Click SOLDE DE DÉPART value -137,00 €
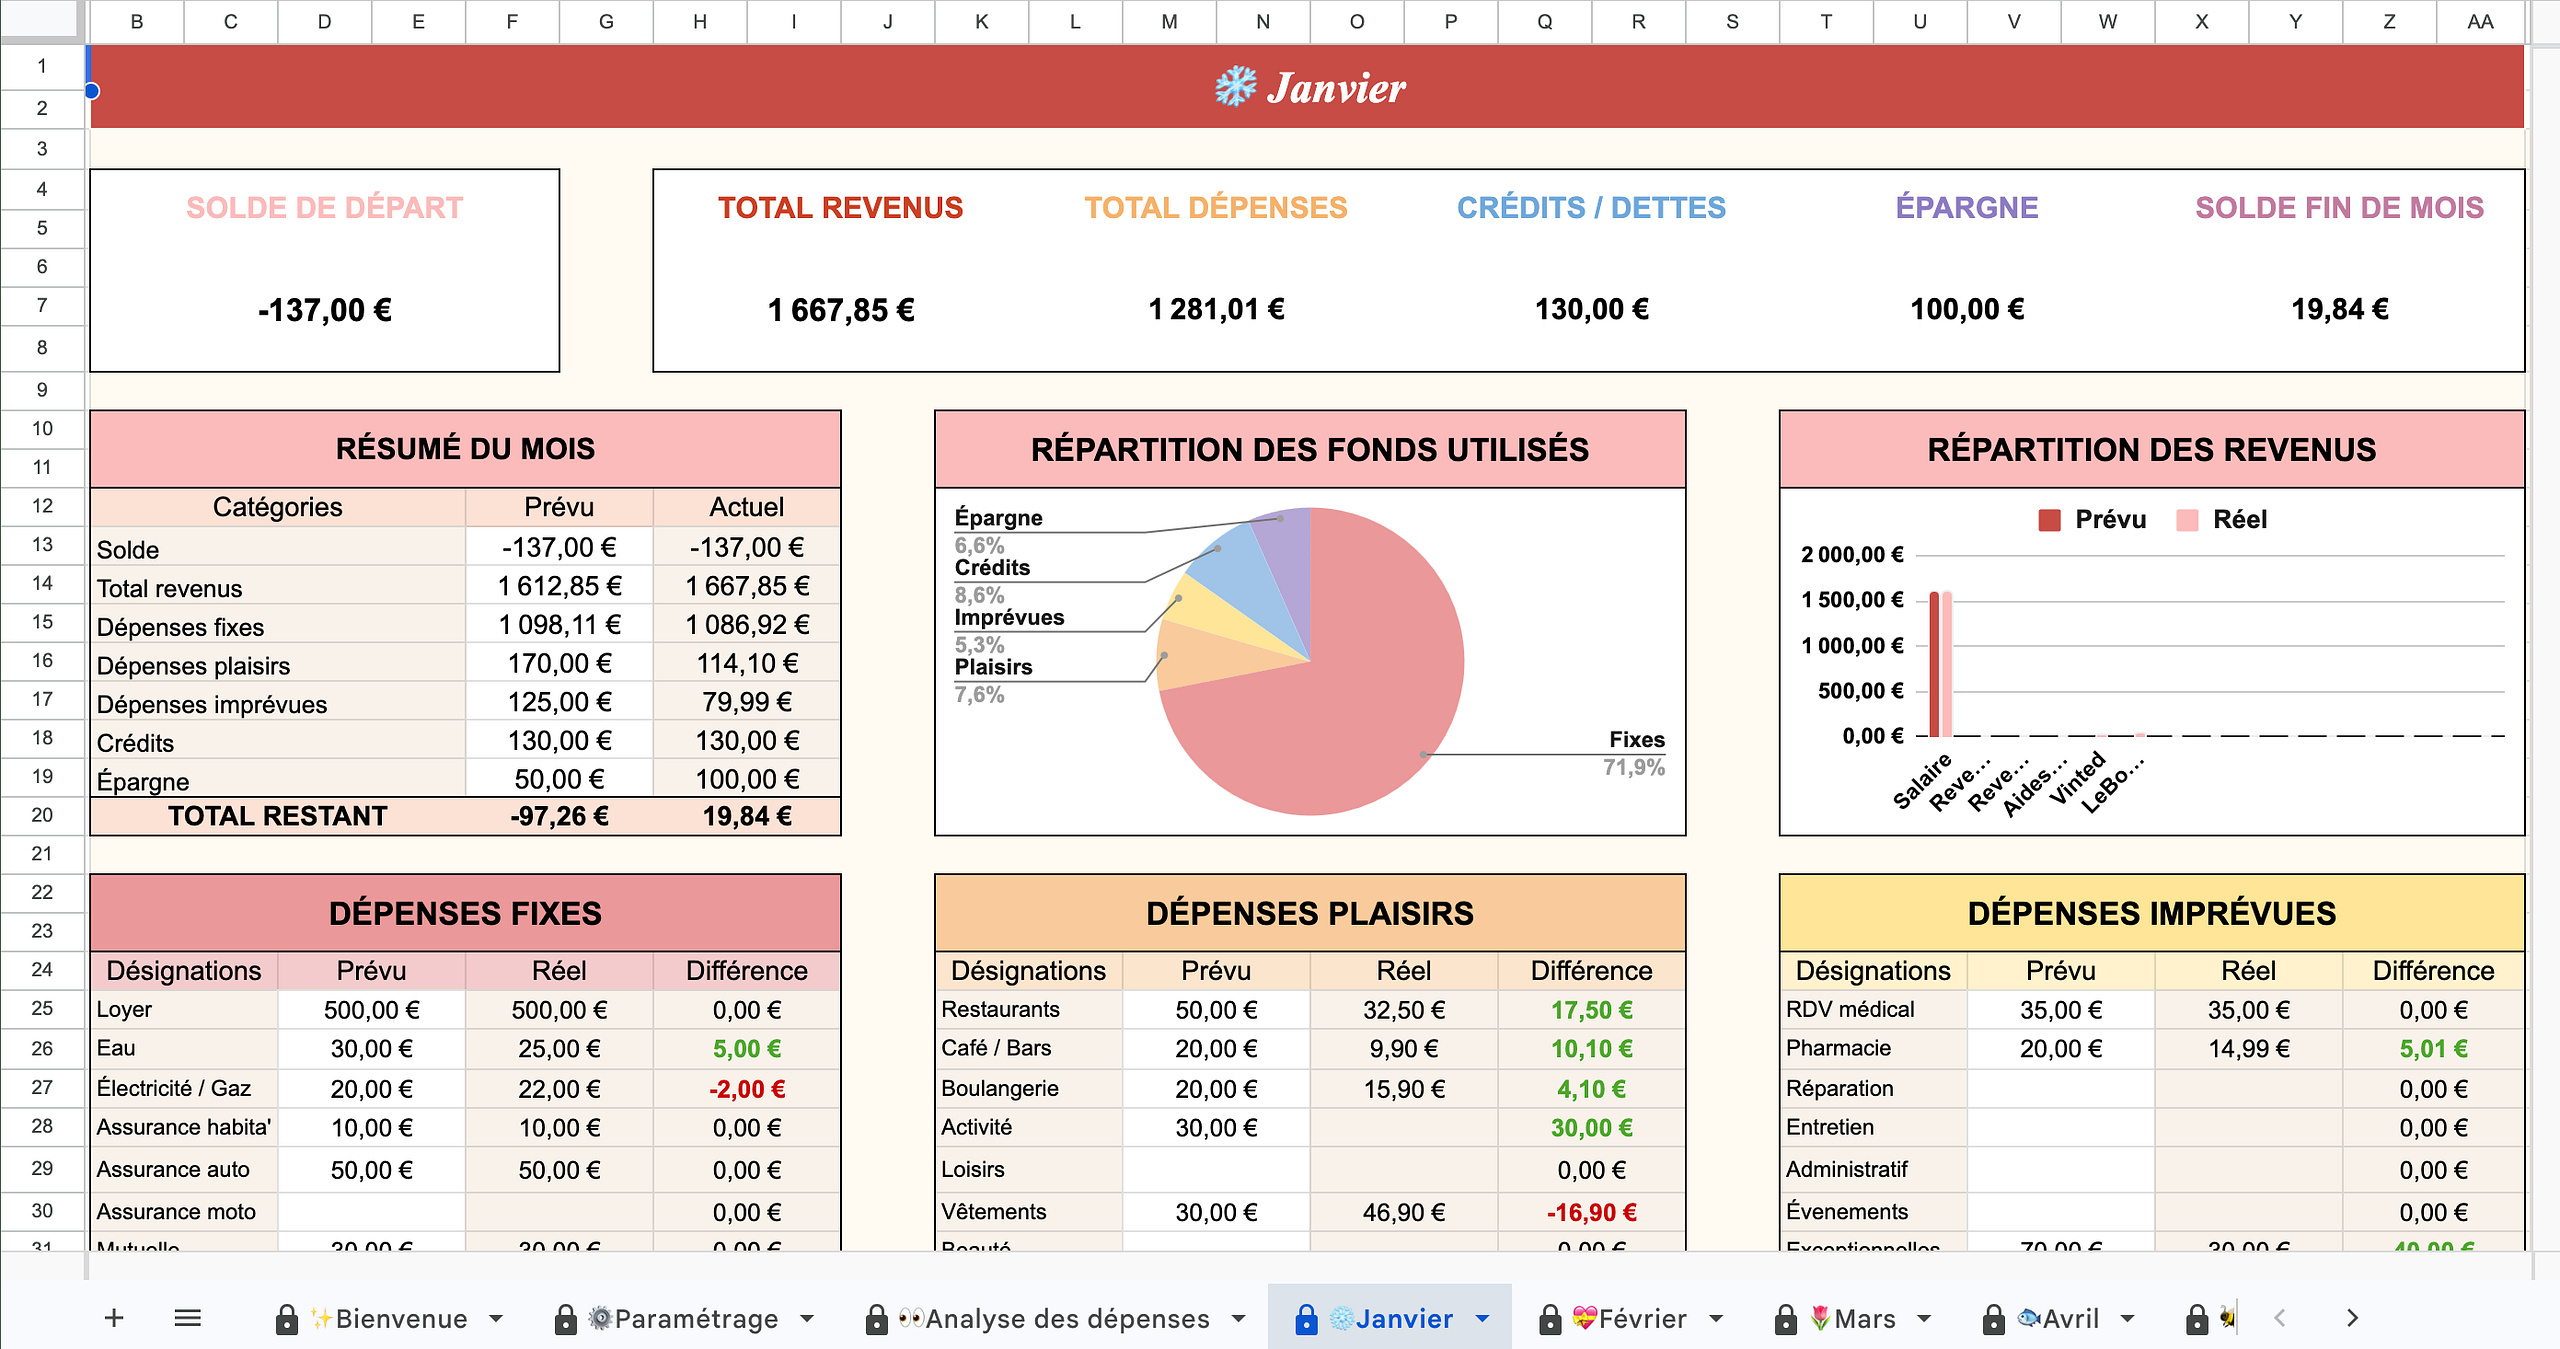Viewport: 2560px width, 1349px height. coord(324,310)
